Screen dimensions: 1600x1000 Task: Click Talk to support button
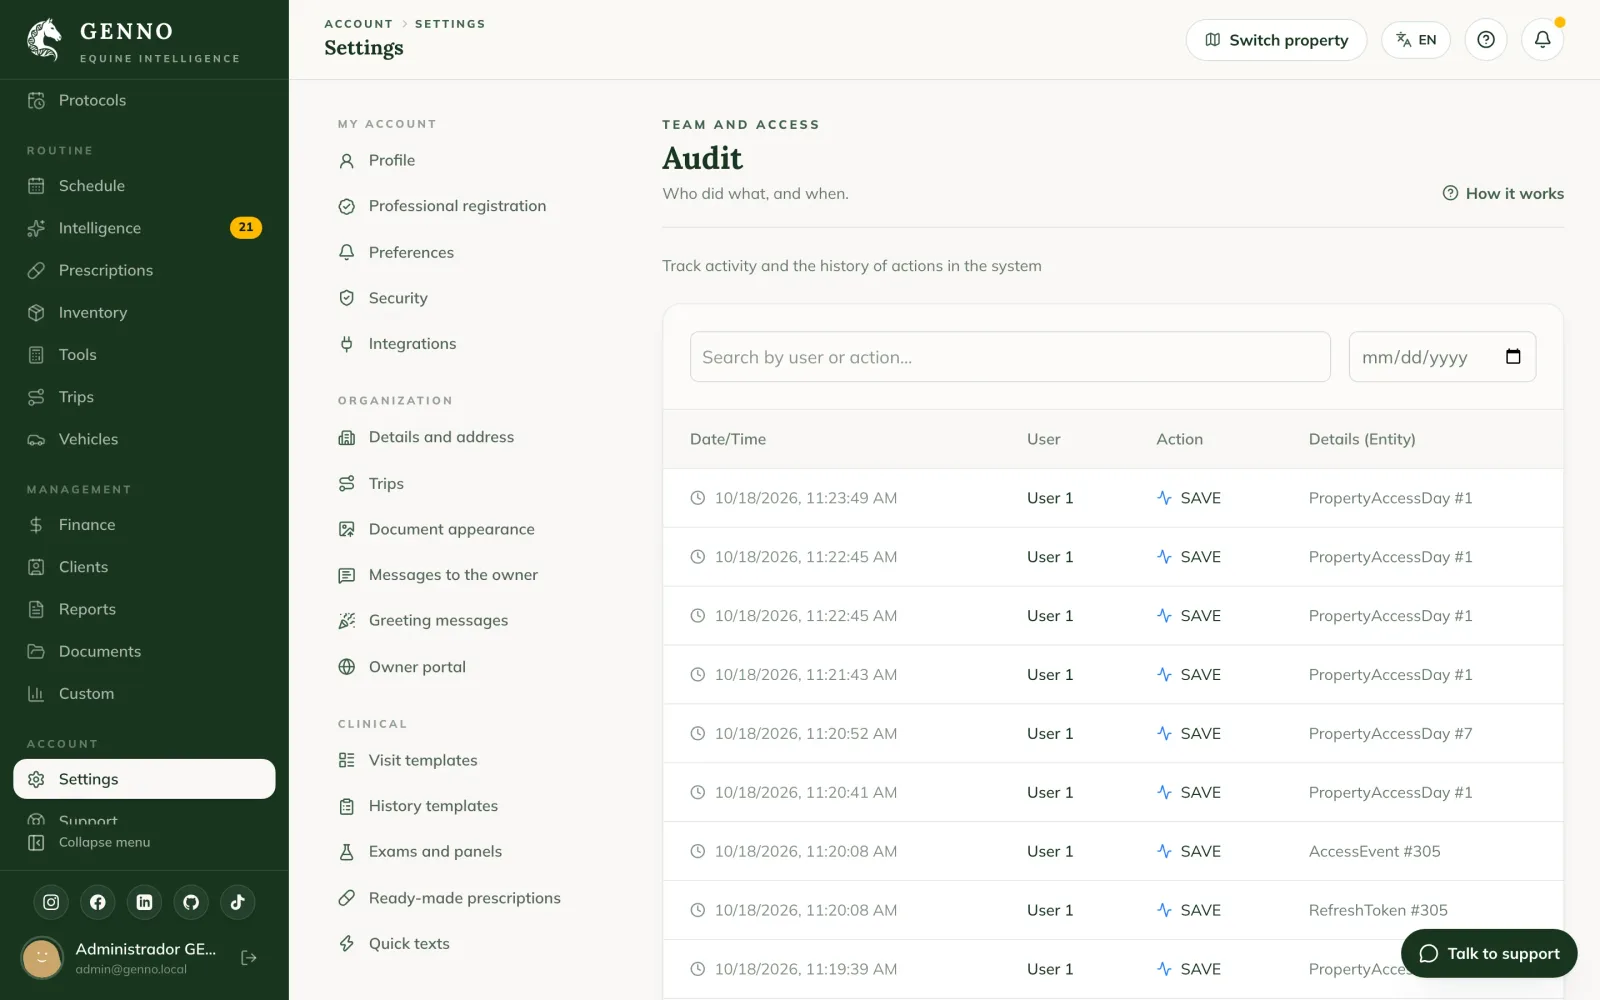(1489, 954)
